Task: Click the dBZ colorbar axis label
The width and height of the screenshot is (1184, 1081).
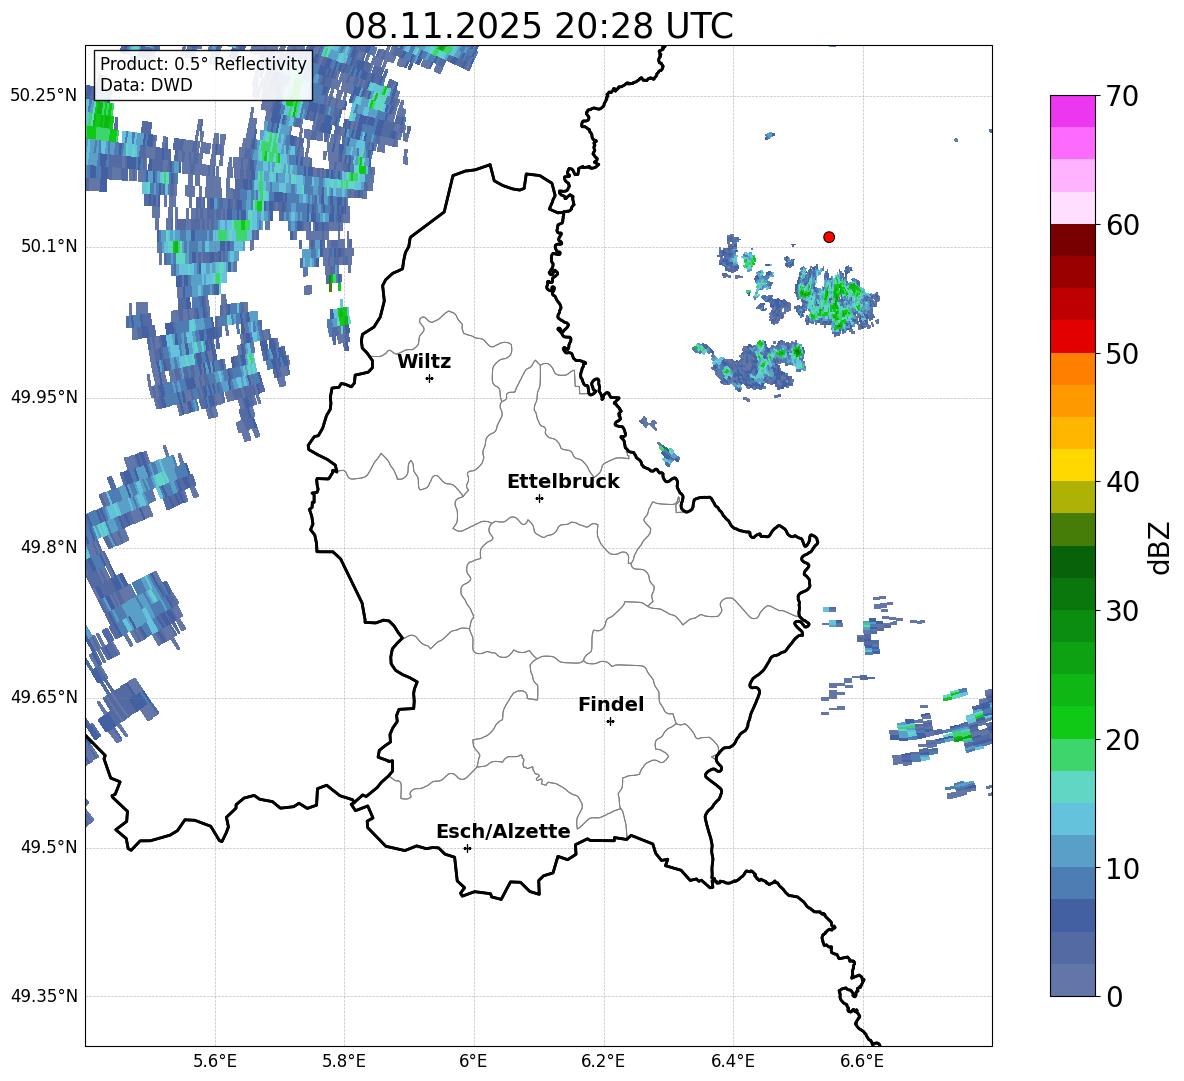Action: [1161, 547]
